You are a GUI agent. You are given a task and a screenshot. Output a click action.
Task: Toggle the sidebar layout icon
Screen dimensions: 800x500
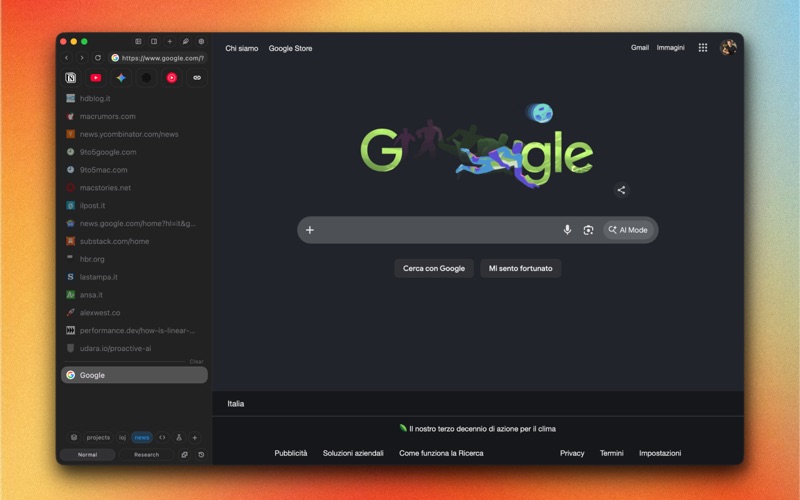pyautogui.click(x=138, y=41)
